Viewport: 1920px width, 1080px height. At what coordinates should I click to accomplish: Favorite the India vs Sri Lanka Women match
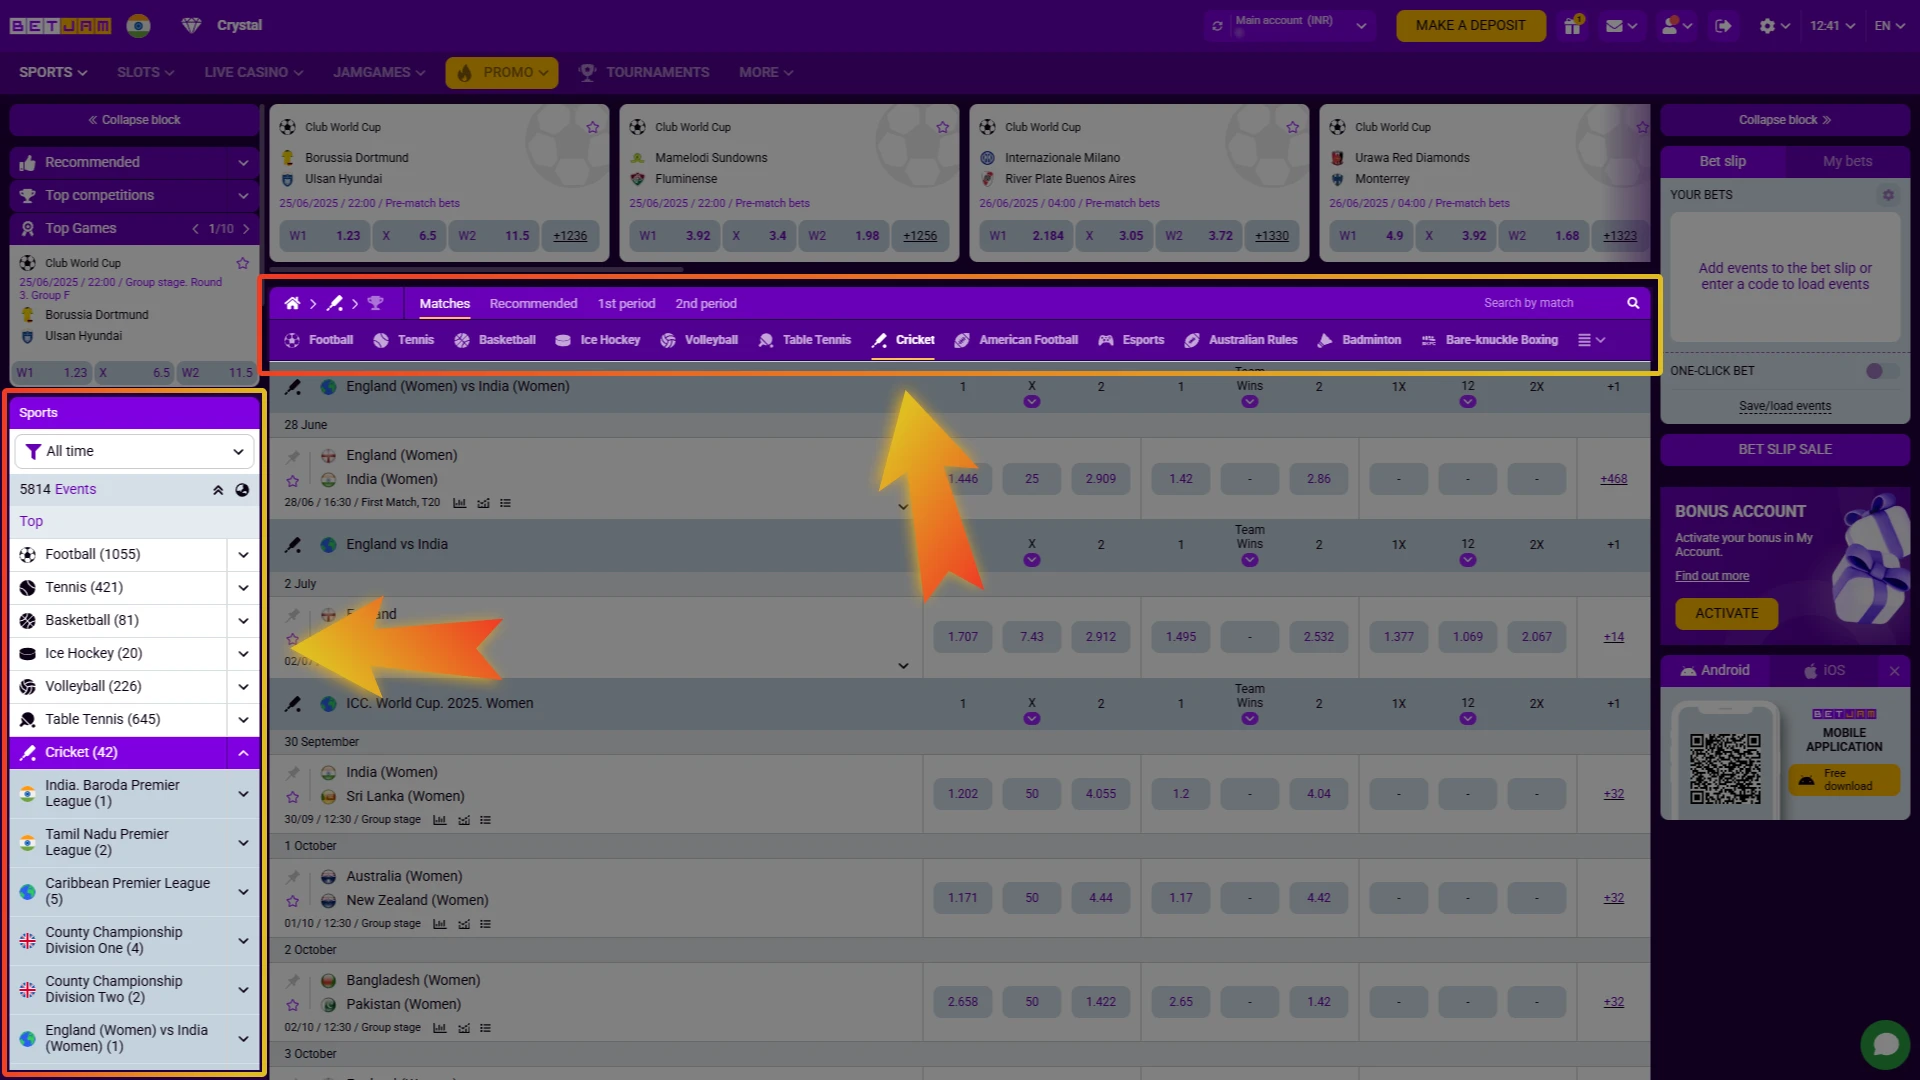[x=293, y=795]
